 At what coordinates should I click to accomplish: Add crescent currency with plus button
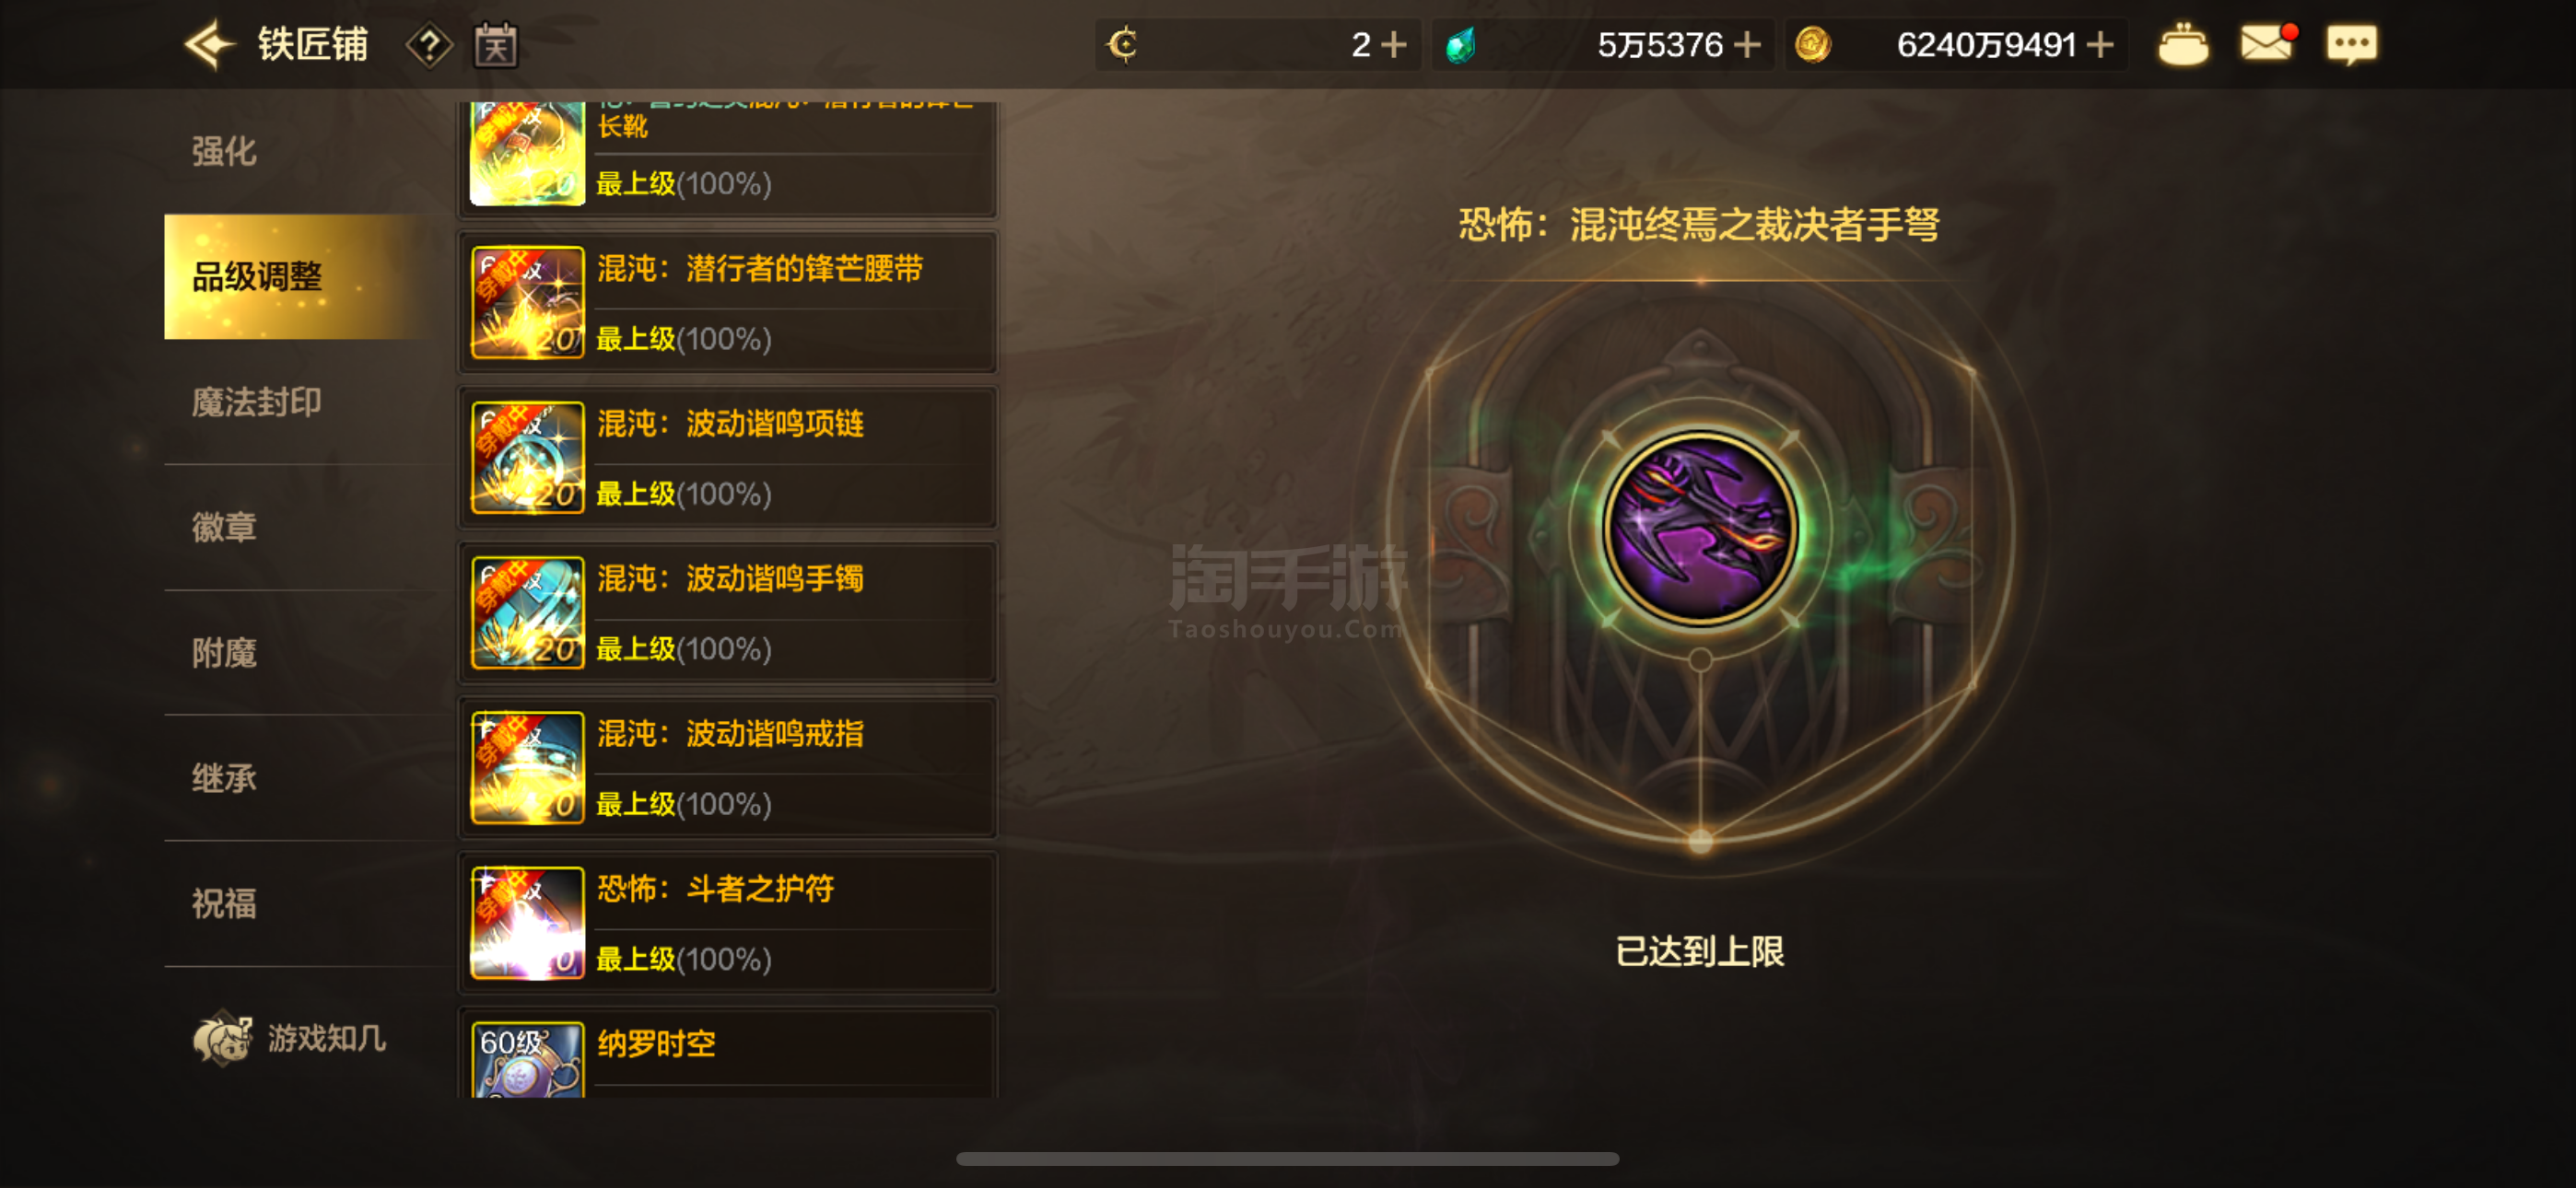coord(1393,45)
